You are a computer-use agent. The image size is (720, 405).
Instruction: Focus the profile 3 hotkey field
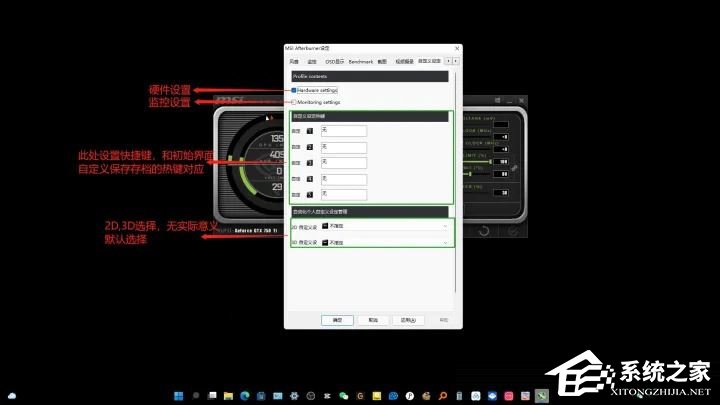(344, 163)
